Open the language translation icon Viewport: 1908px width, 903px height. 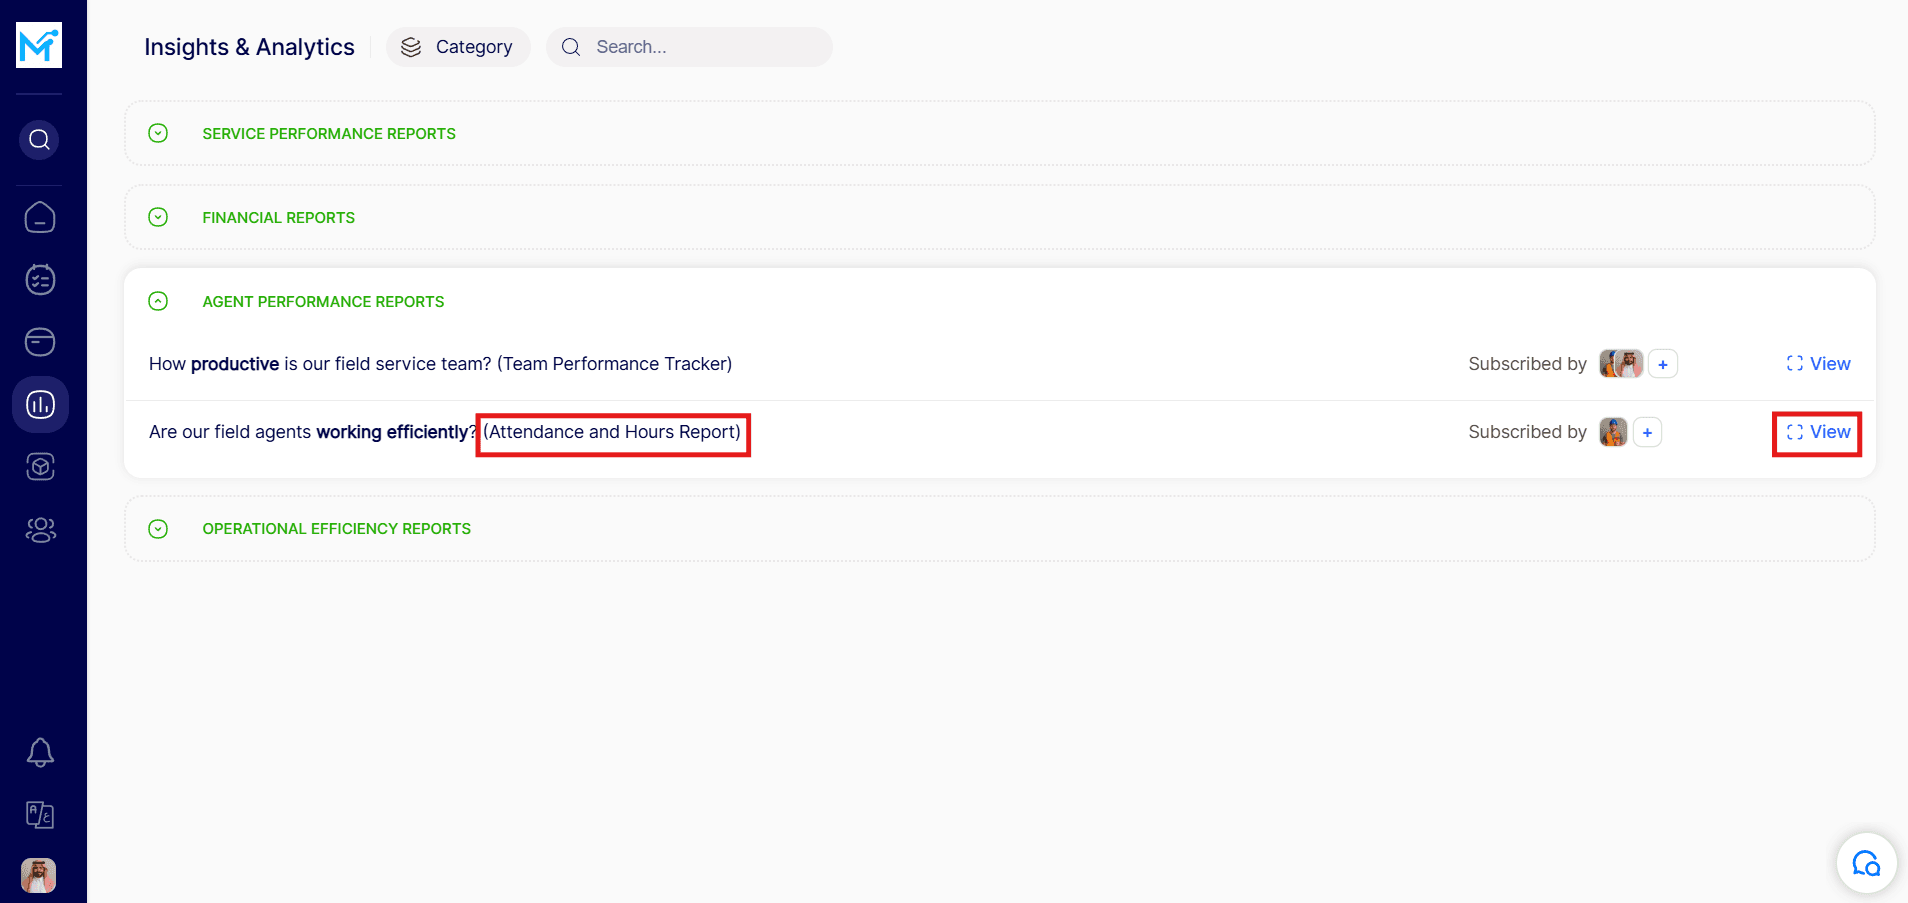click(x=40, y=815)
